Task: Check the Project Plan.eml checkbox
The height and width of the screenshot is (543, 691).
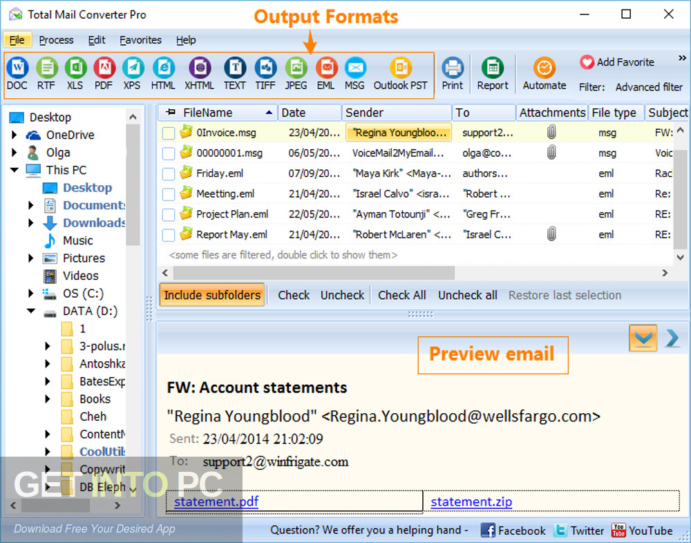Action: [168, 215]
